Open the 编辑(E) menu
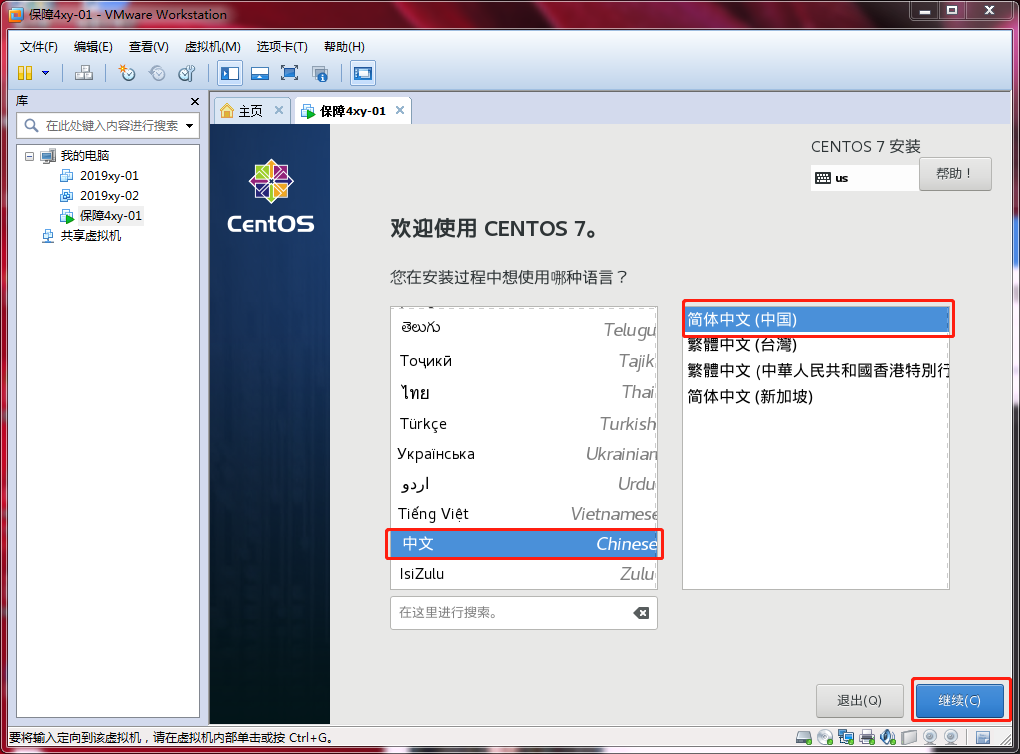Image resolution: width=1020 pixels, height=754 pixels. point(93,47)
